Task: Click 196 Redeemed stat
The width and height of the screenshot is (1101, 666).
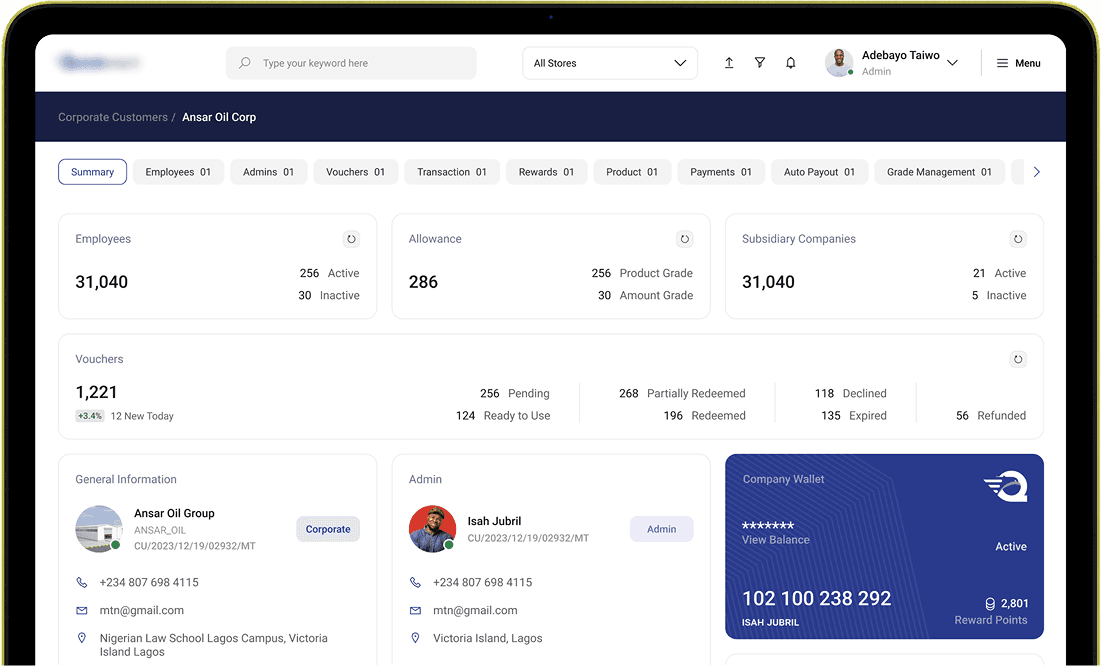Action: [x=705, y=416]
